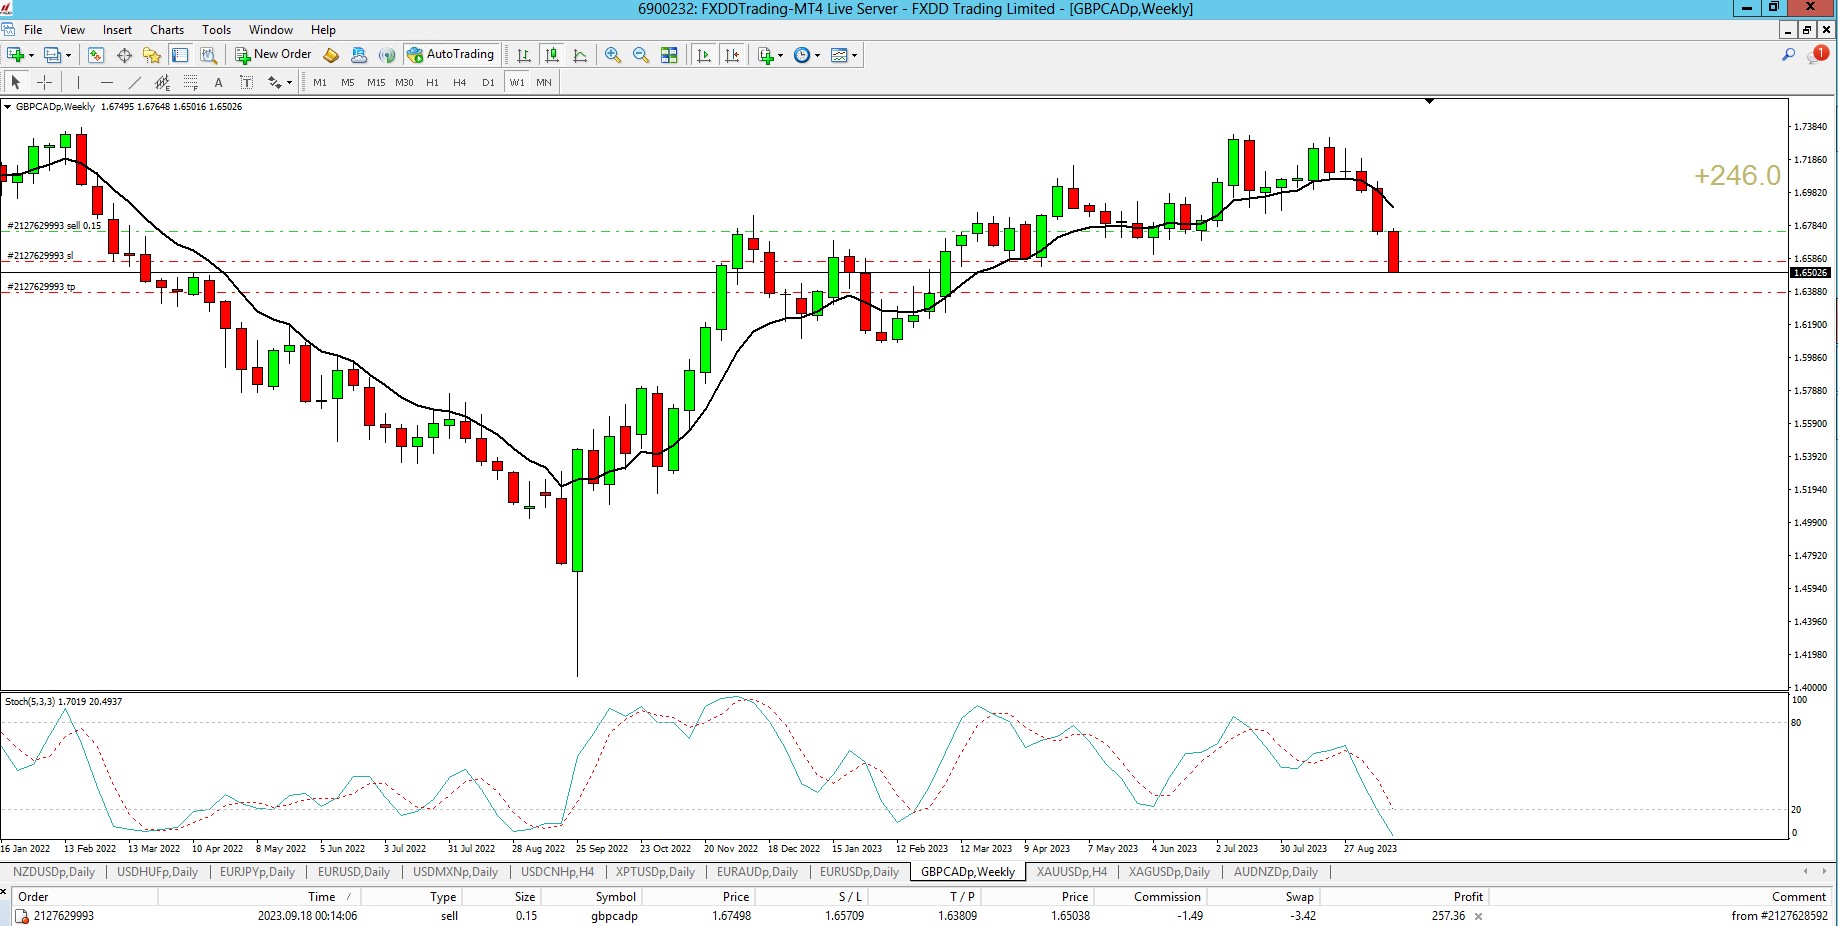Select the Text Label tool
The width and height of the screenshot is (1838, 926).
coord(219,82)
